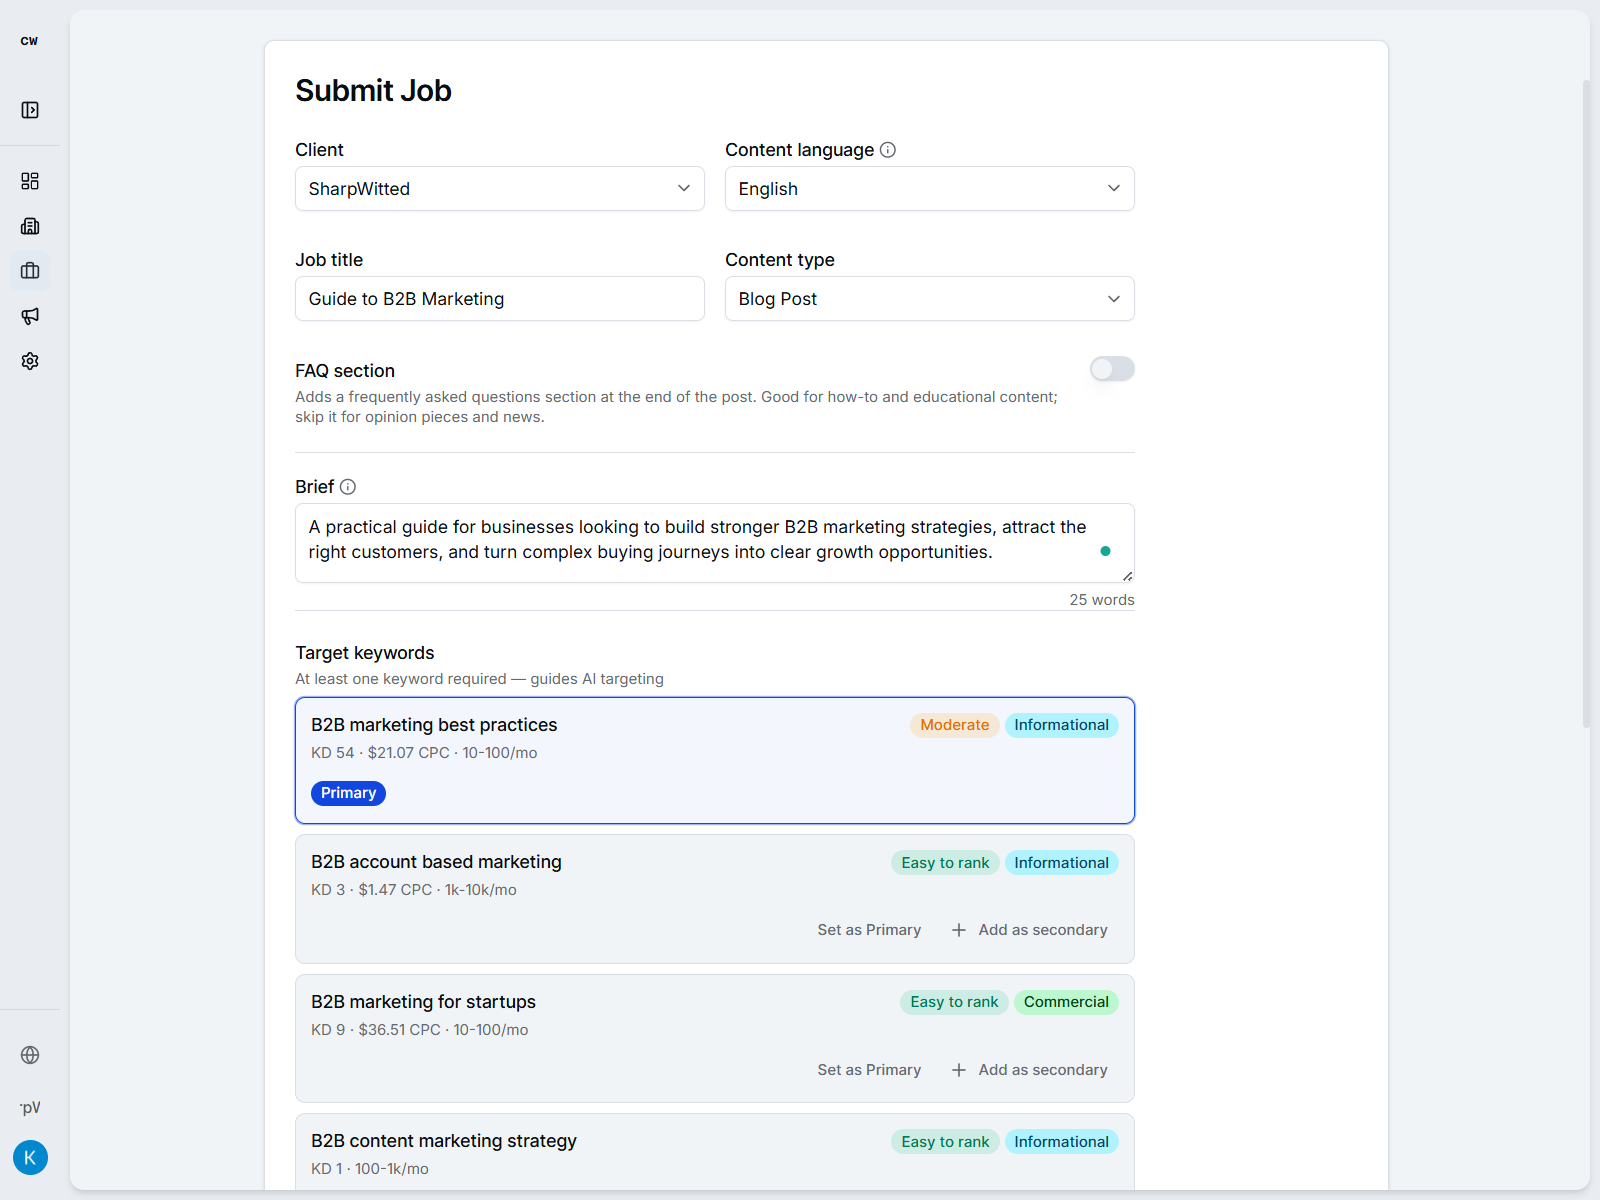The image size is (1600, 1200).
Task: Click the globe language icon
Action: pyautogui.click(x=30, y=1055)
